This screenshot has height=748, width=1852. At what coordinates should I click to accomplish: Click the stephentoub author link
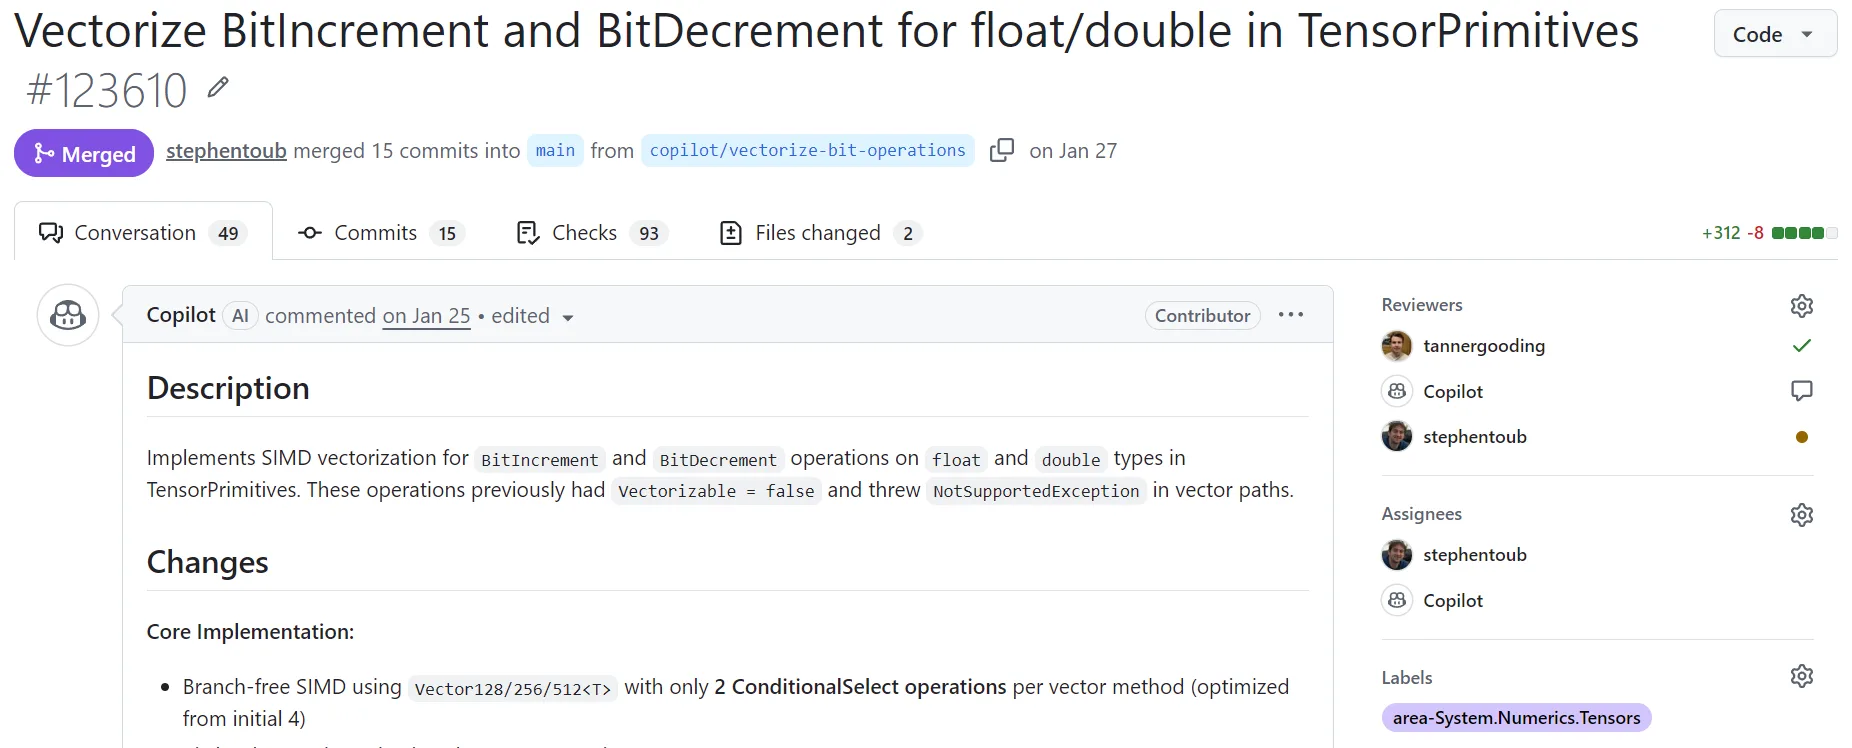226,151
